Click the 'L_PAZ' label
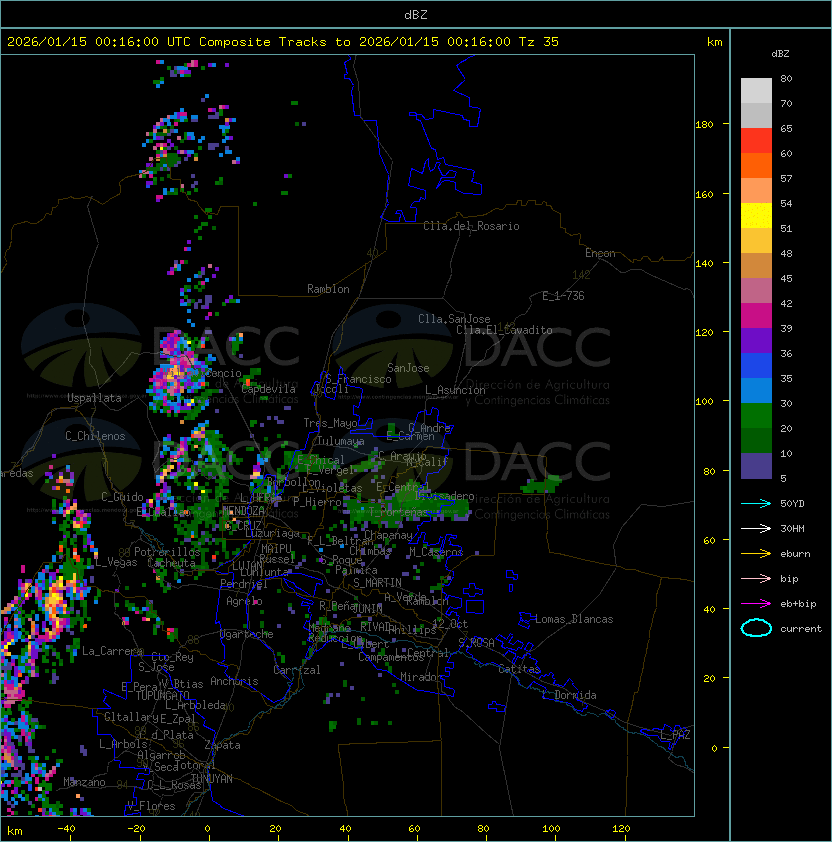The height and width of the screenshot is (842, 832). click(x=675, y=735)
